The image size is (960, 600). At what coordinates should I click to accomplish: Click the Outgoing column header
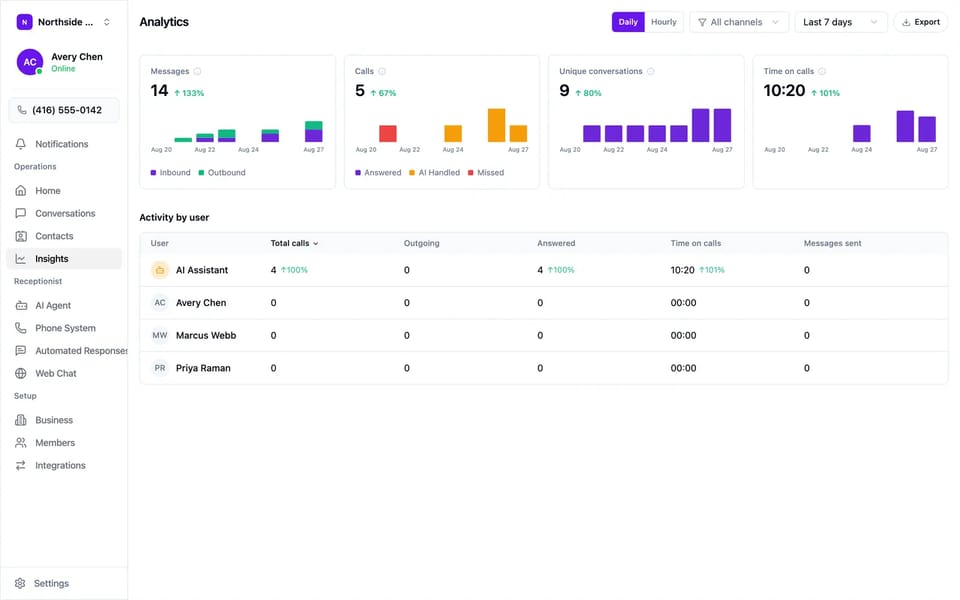point(421,243)
